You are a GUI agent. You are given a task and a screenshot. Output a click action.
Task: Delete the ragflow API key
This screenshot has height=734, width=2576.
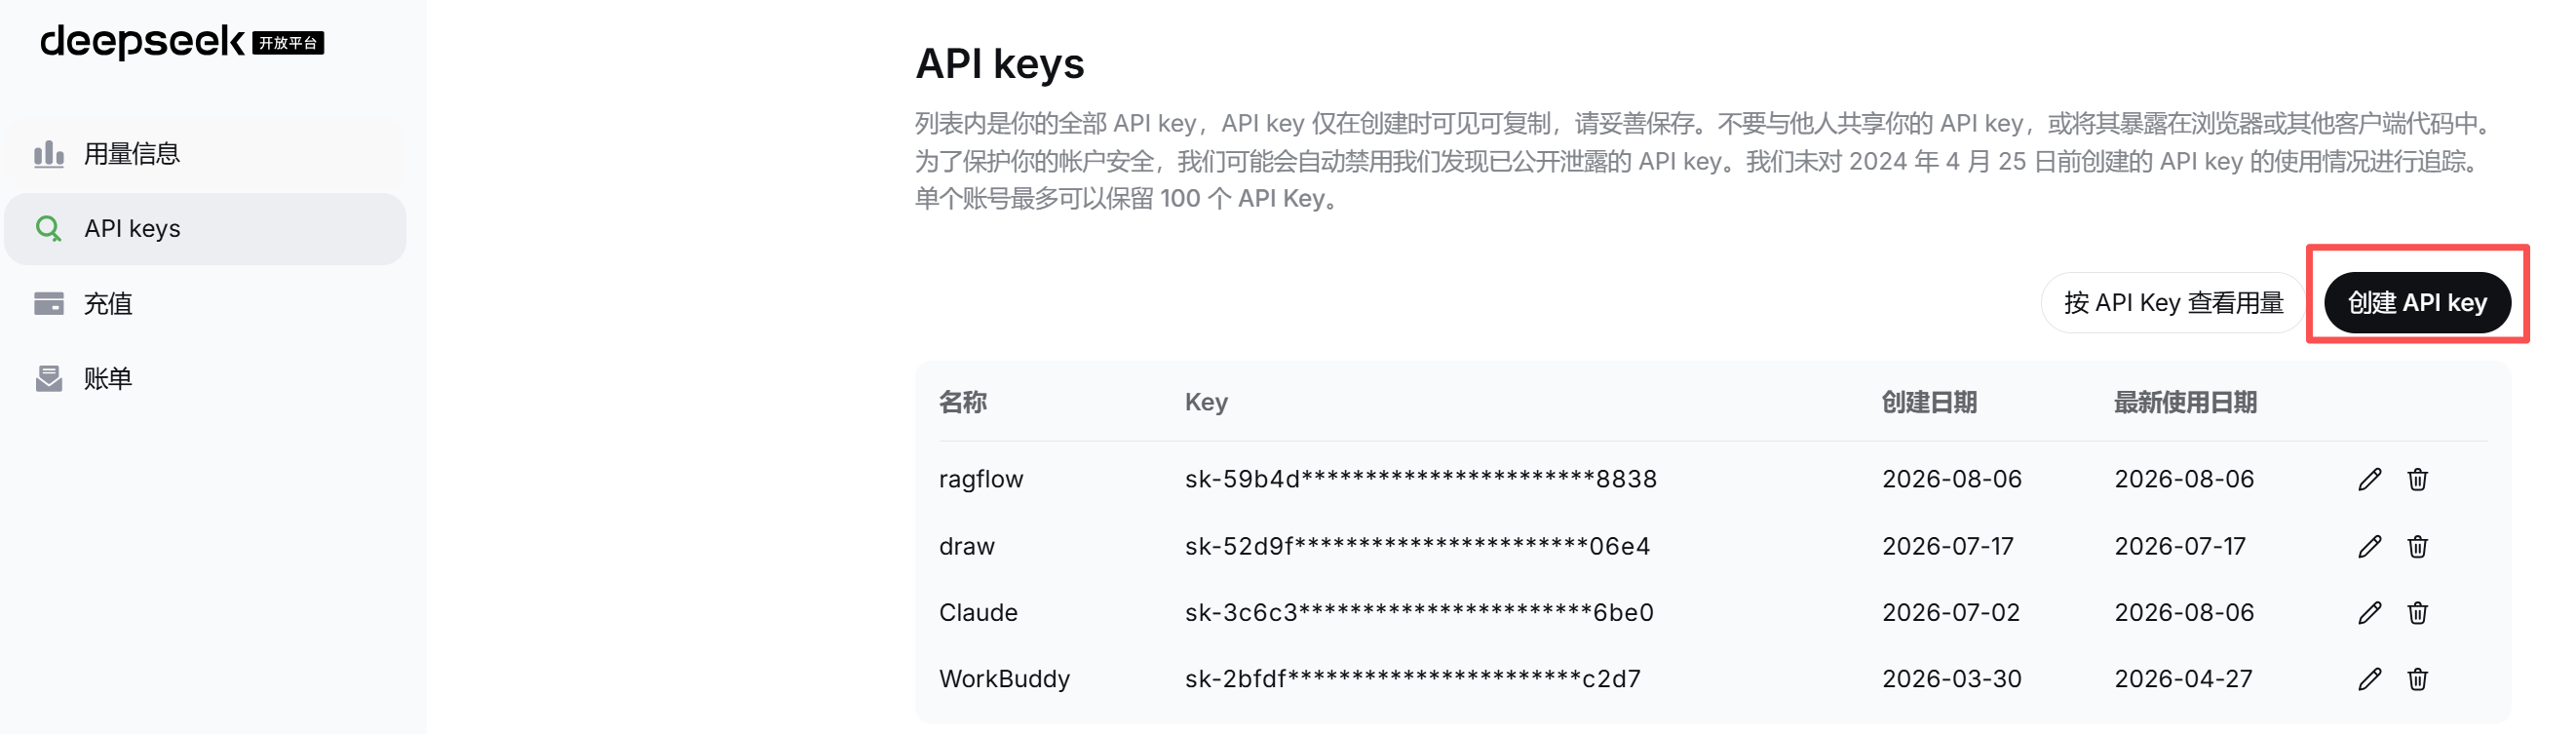(x=2417, y=479)
